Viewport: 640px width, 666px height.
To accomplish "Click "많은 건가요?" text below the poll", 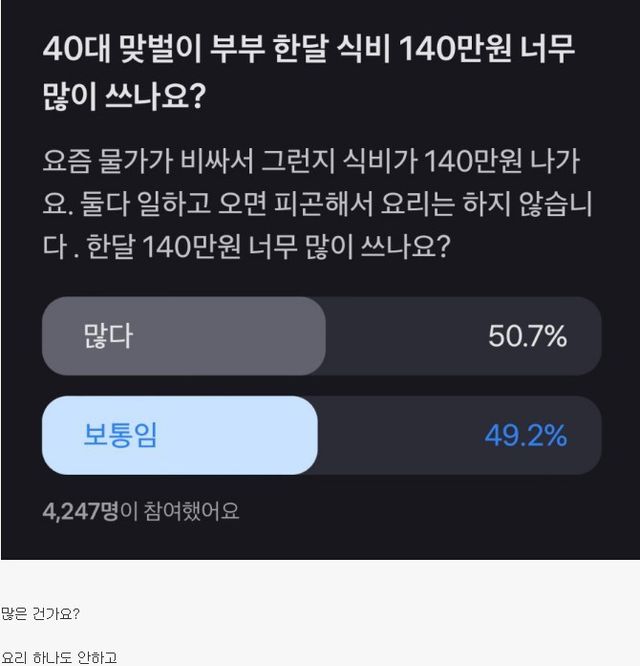I will (40, 613).
